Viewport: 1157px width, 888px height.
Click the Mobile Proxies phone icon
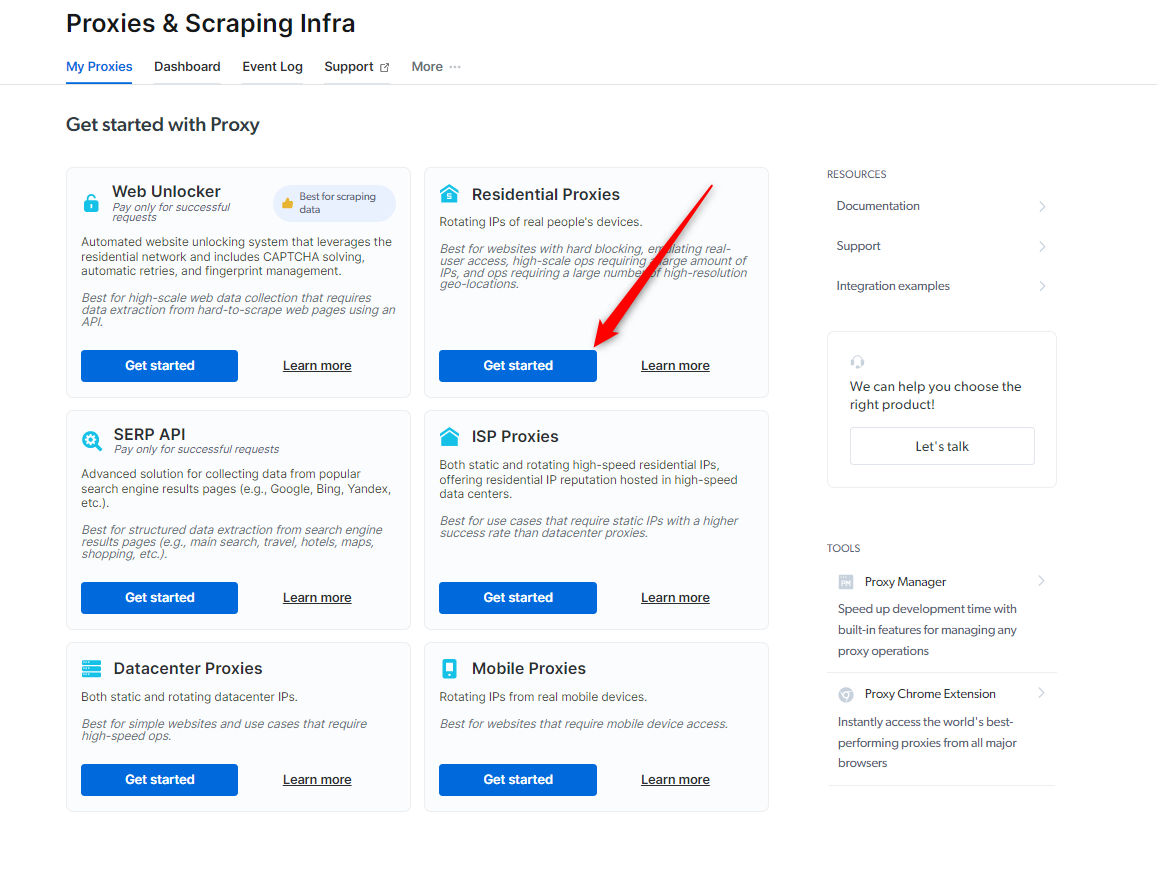pos(450,668)
